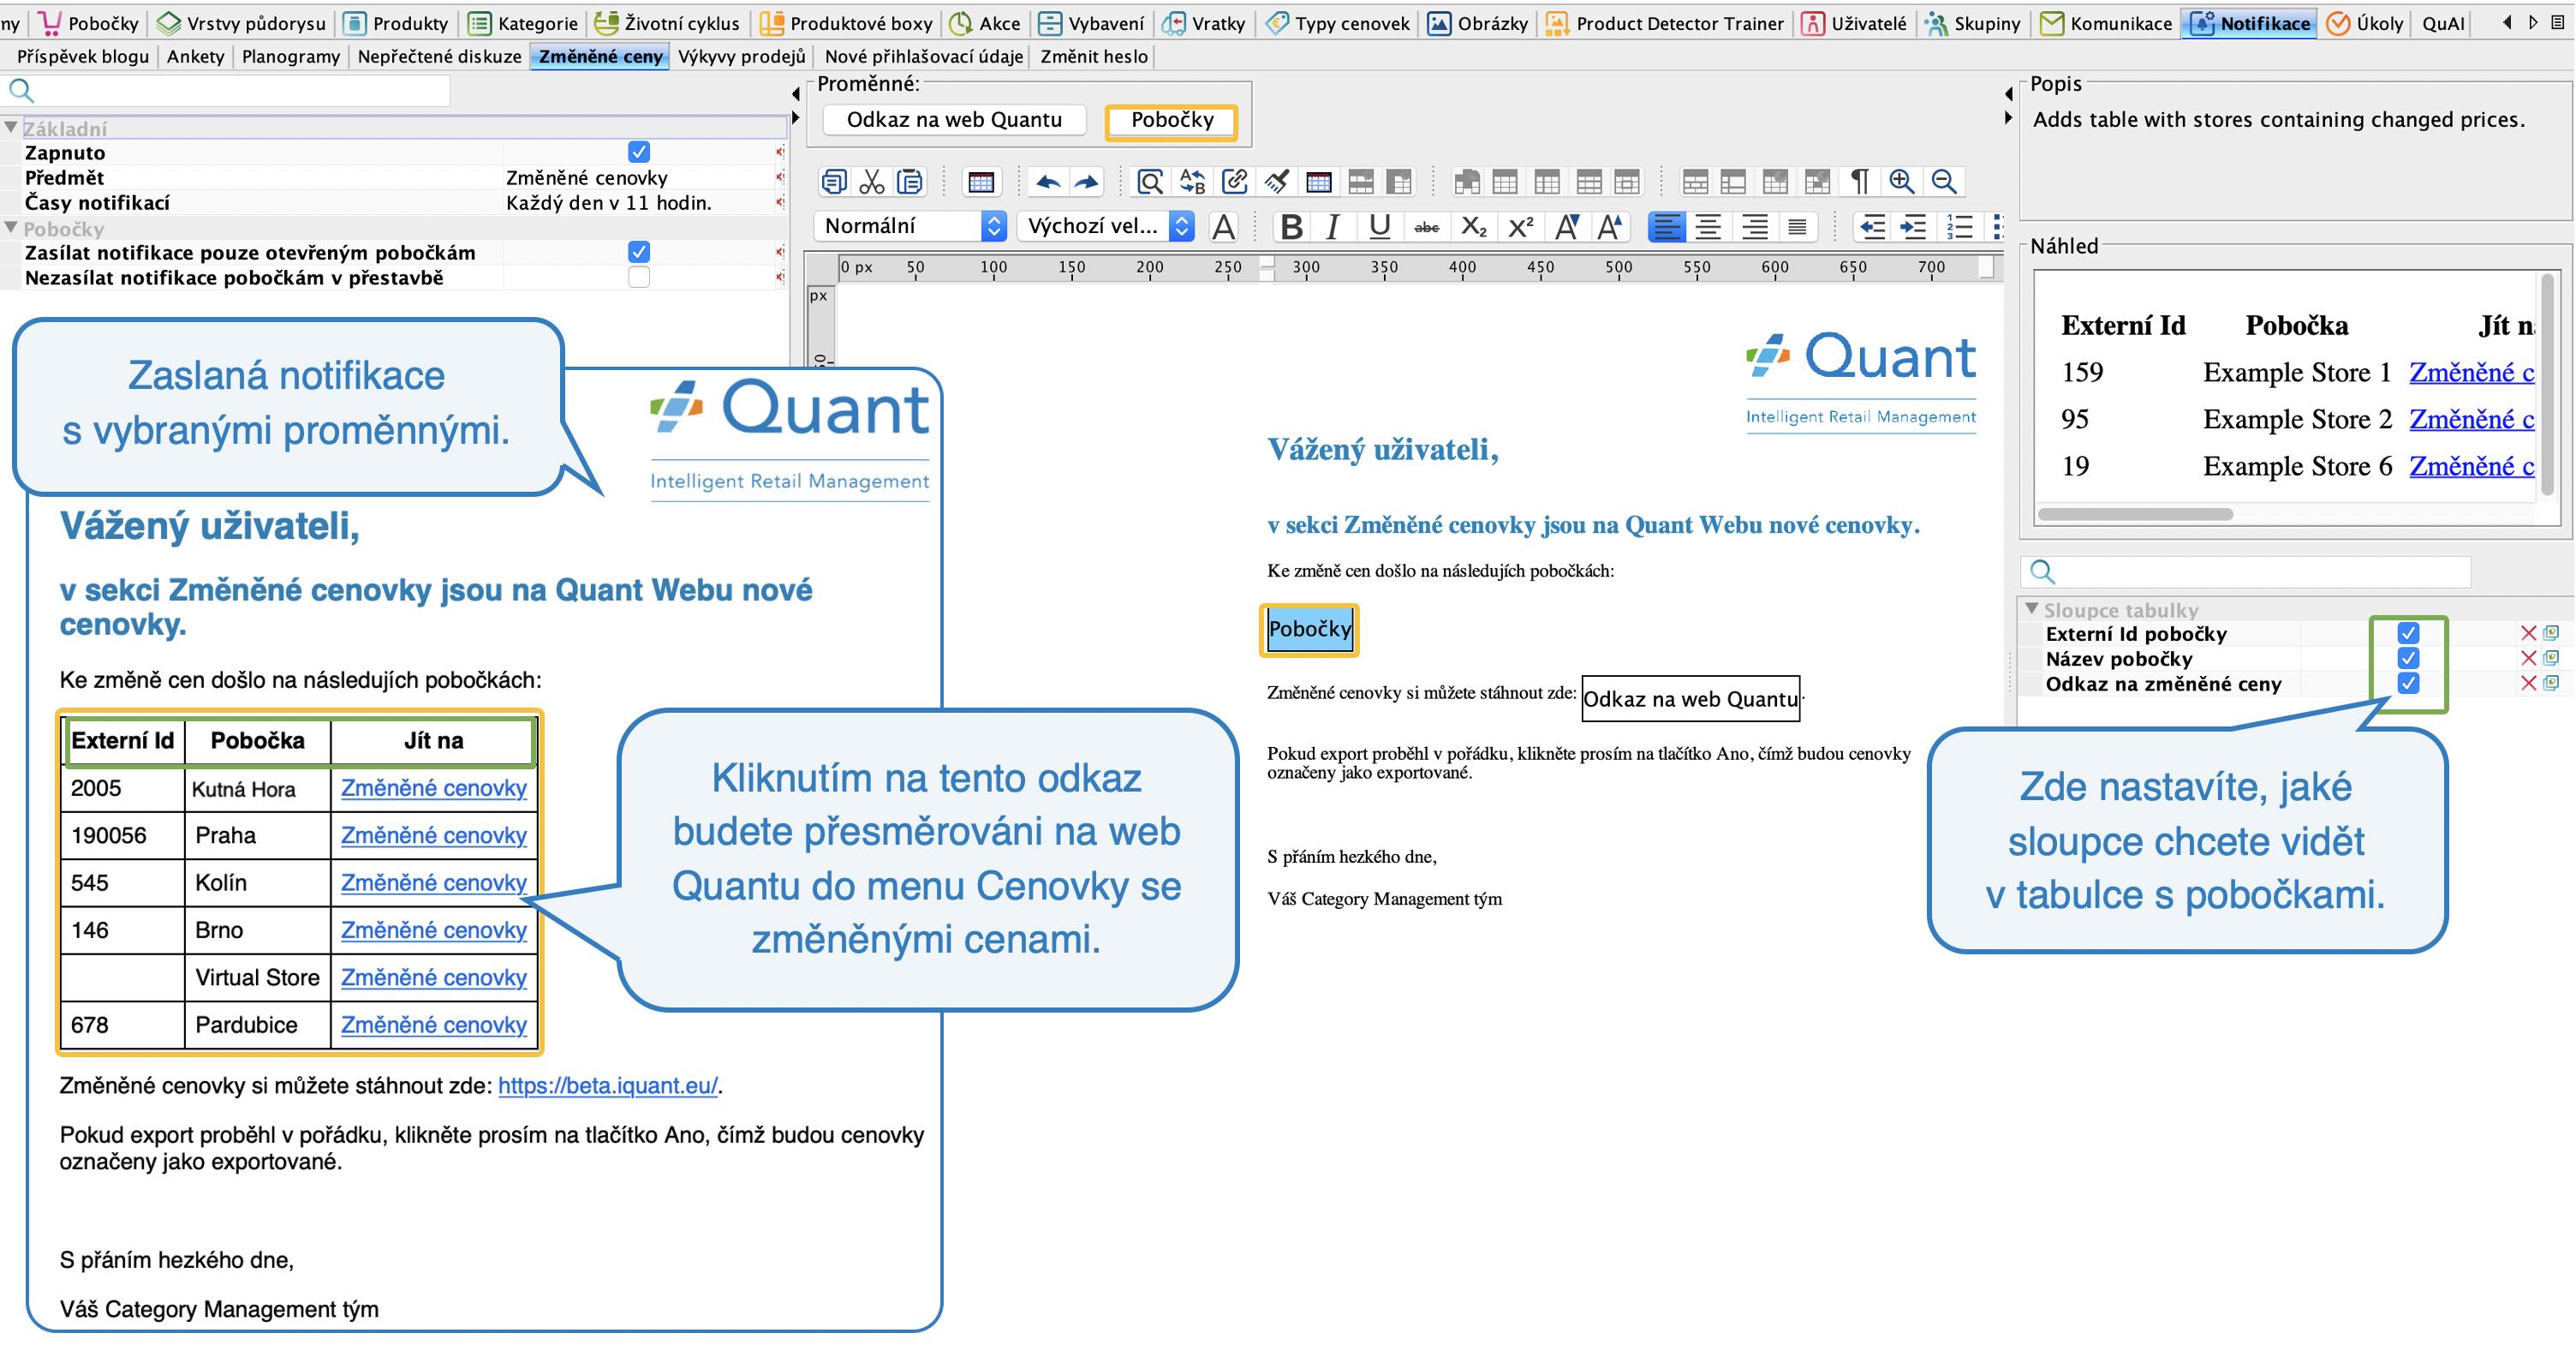
Task: Open the tab list menu at top right
Action: click(2559, 22)
